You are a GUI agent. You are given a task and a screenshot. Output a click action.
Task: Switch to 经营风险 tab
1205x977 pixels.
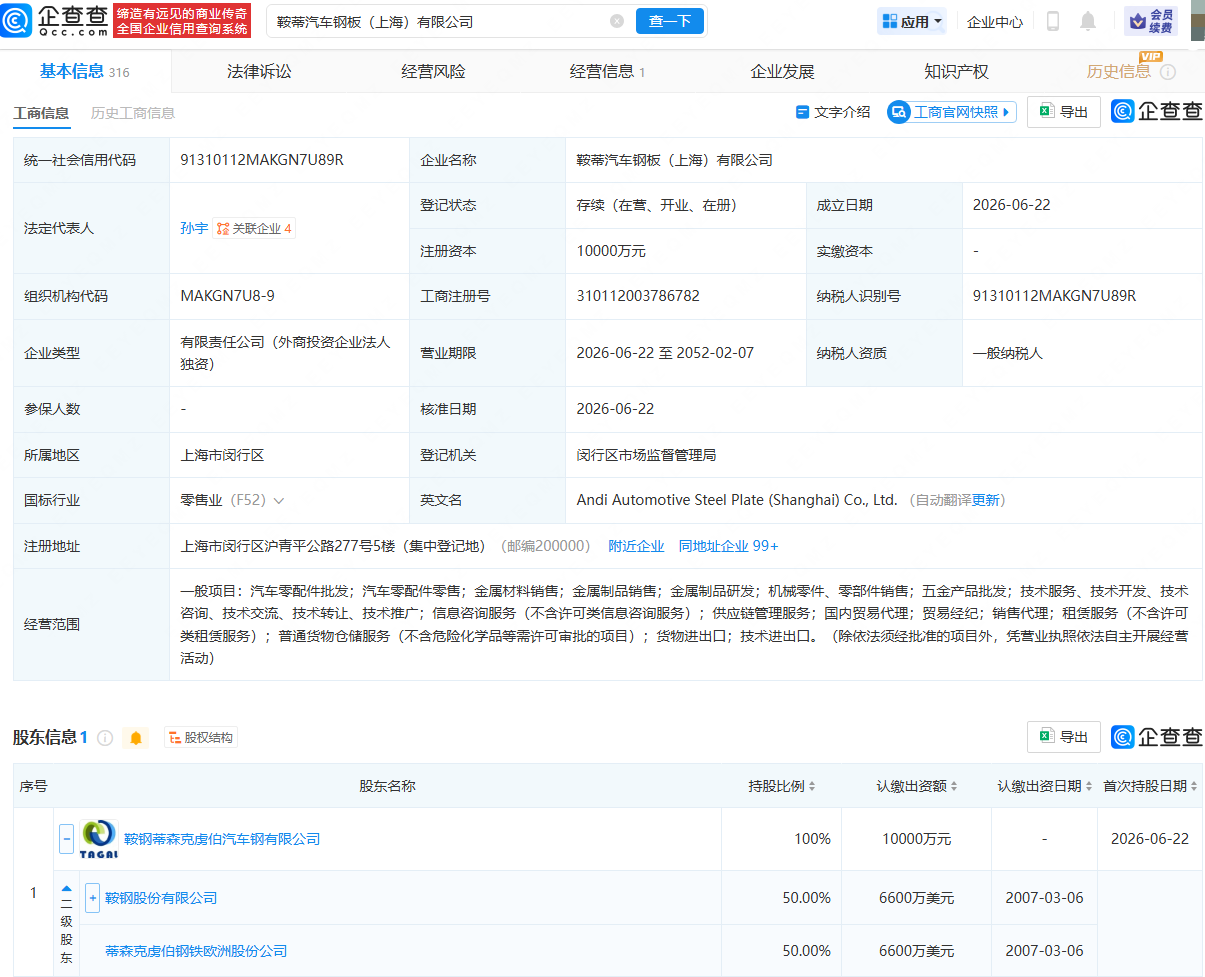tap(433, 71)
